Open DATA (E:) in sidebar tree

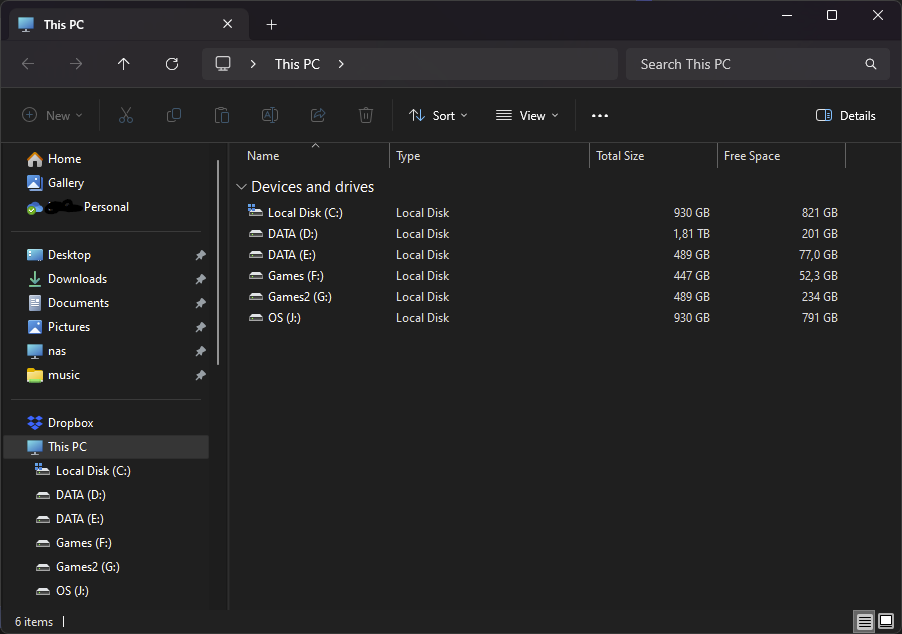click(70, 519)
